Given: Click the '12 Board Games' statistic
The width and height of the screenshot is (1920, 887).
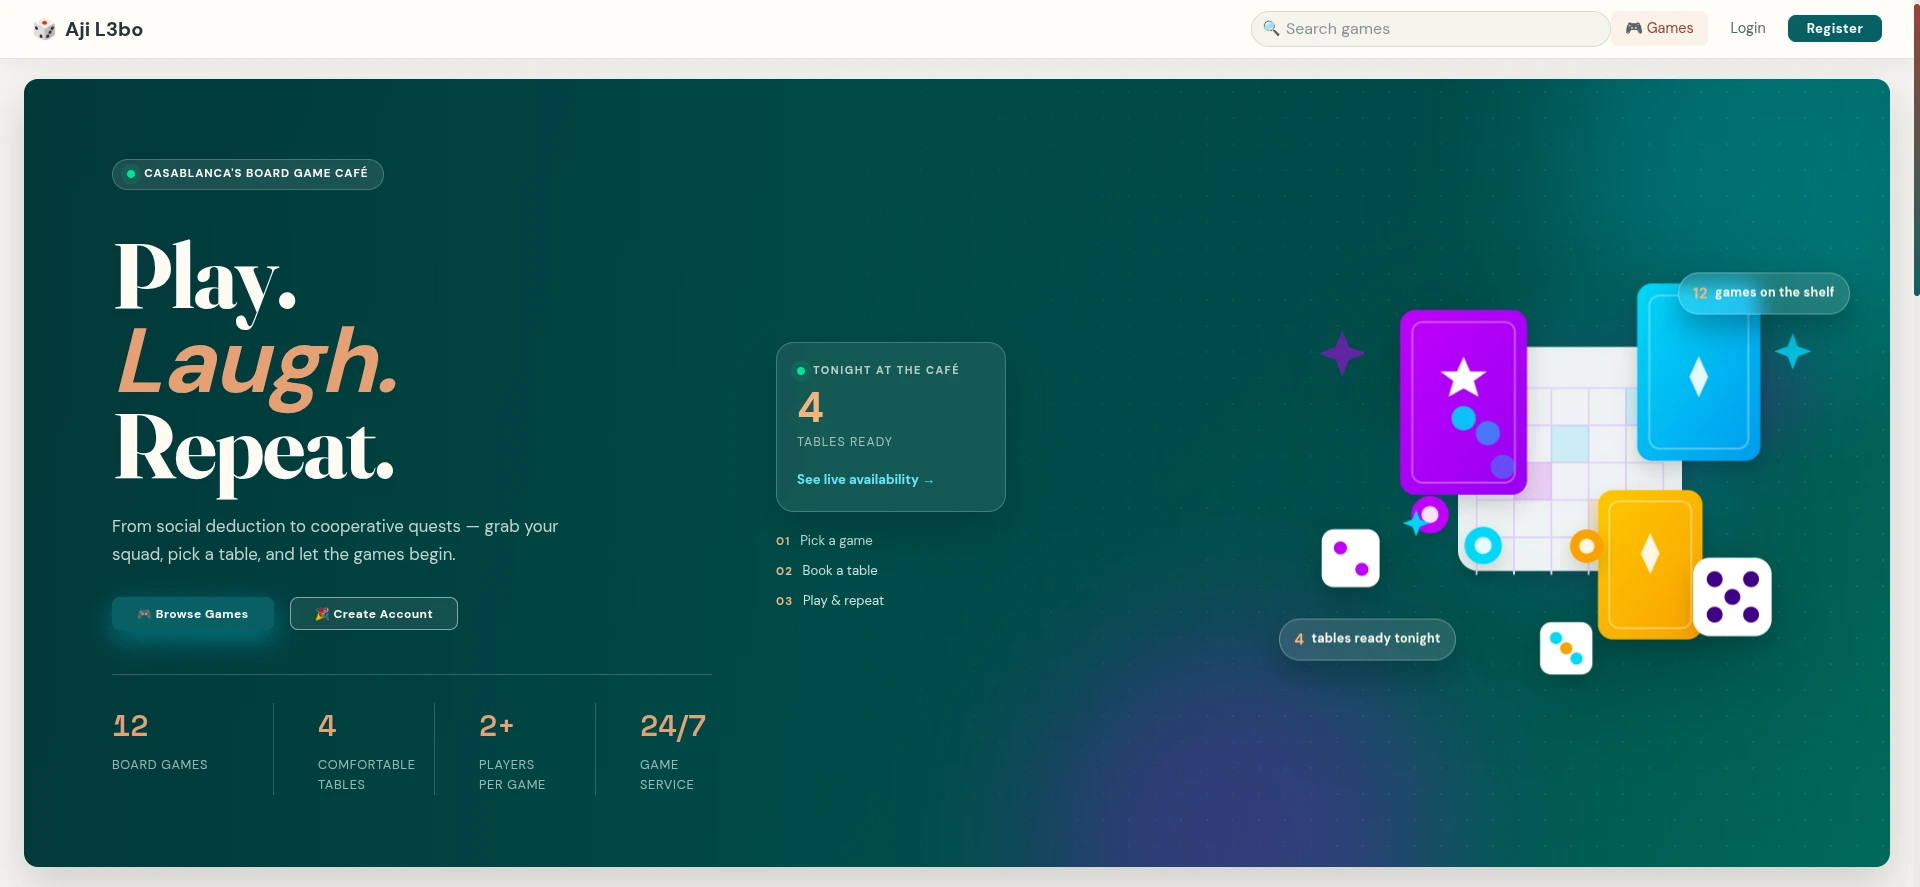Looking at the screenshot, I should [160, 741].
